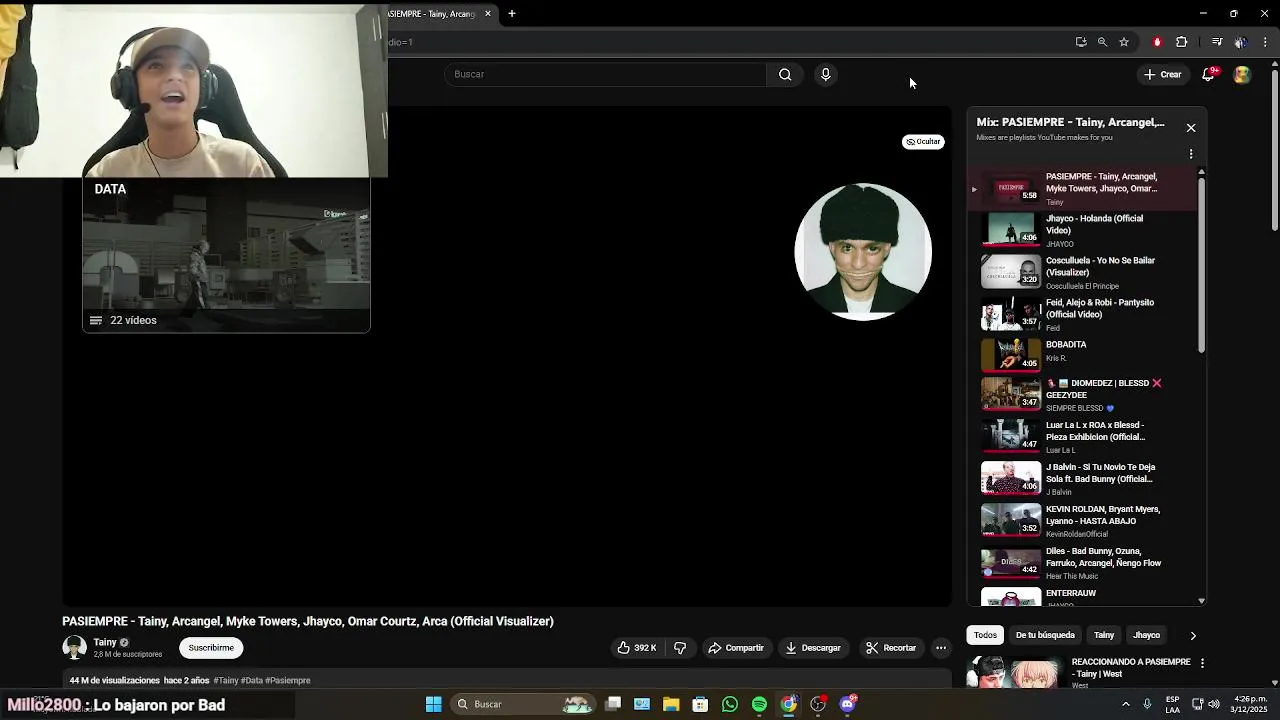Open Spotify from taskbar
This screenshot has height=720, width=1280.
(x=759, y=704)
